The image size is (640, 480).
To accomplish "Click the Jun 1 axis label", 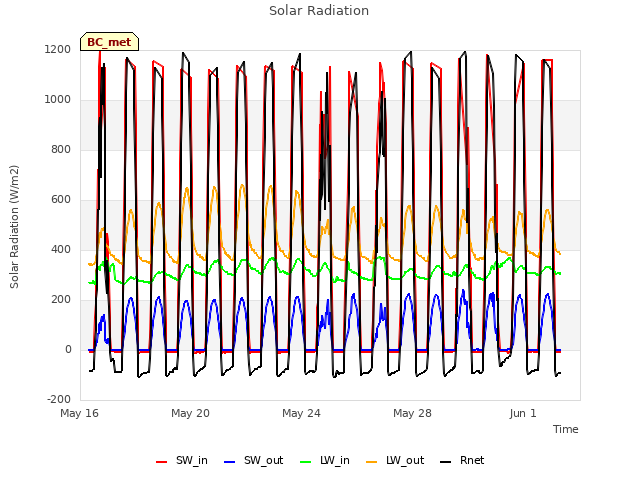I will click(523, 413).
